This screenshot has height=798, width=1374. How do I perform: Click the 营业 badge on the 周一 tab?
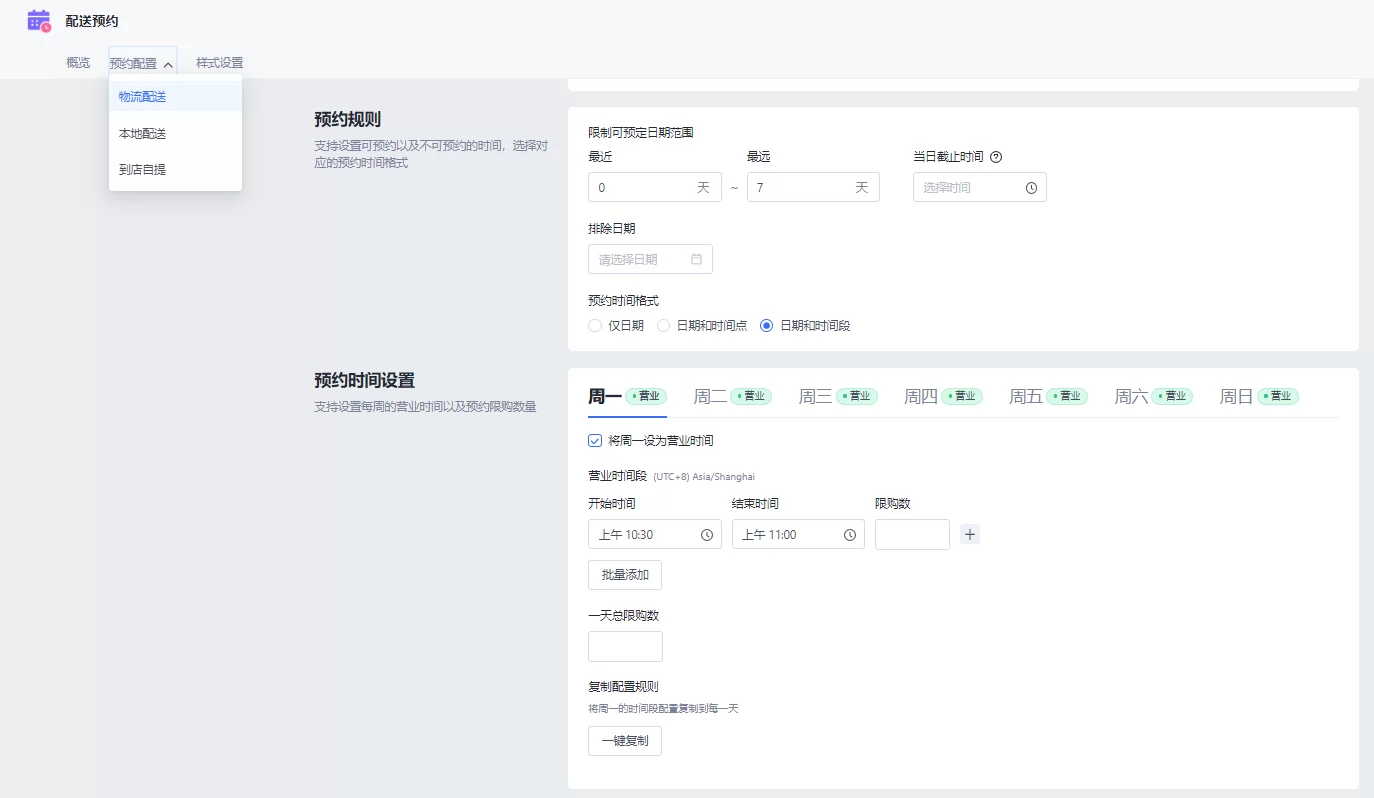tap(648, 396)
